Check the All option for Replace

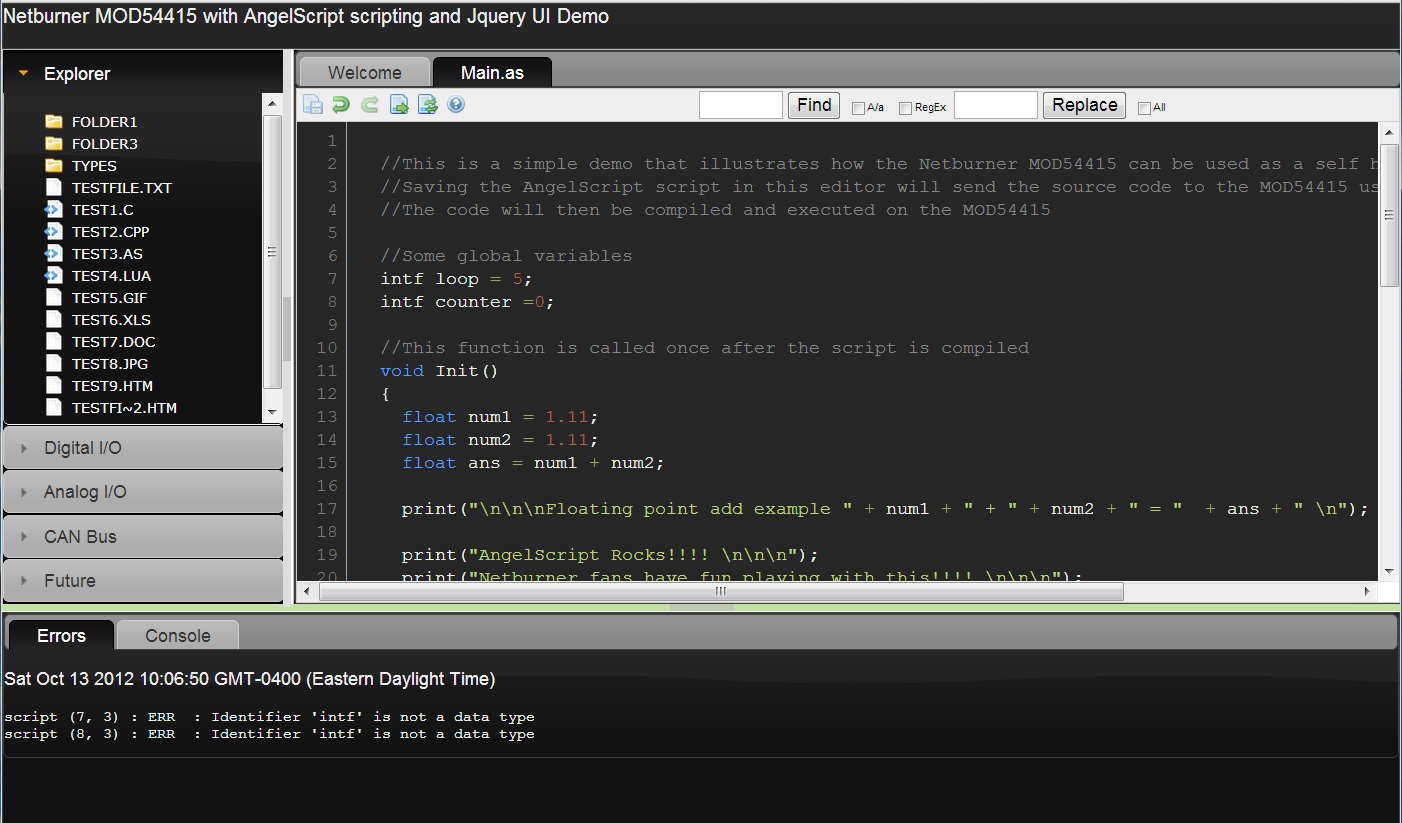click(1142, 107)
